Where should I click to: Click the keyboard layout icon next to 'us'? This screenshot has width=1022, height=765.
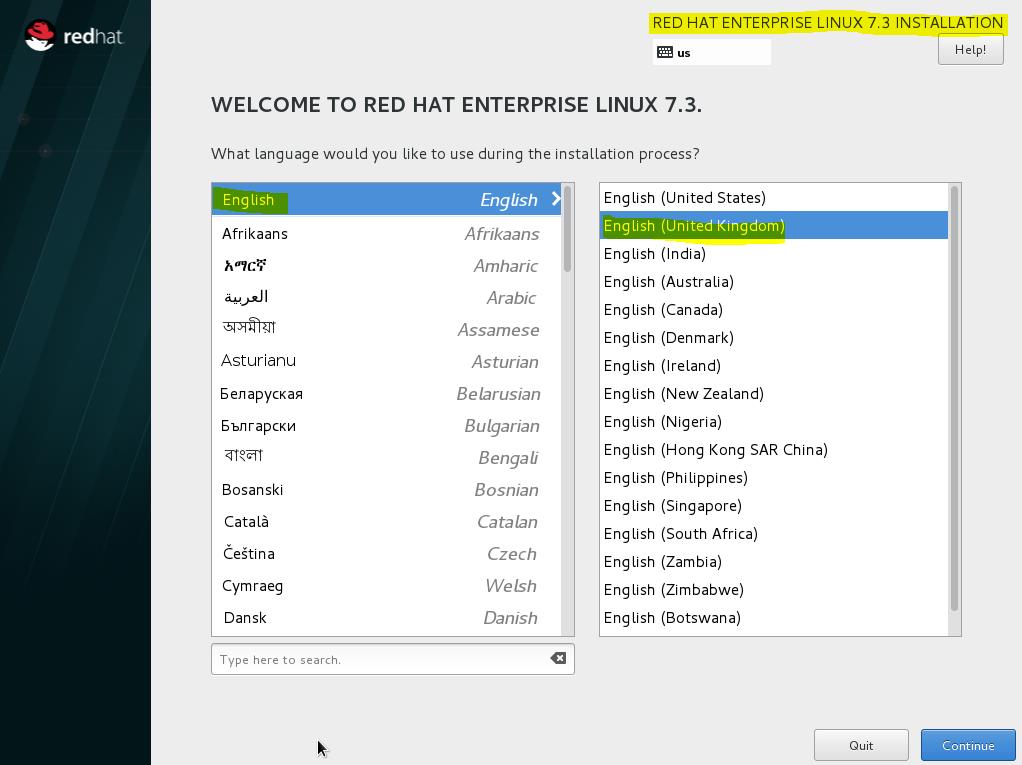pos(664,52)
